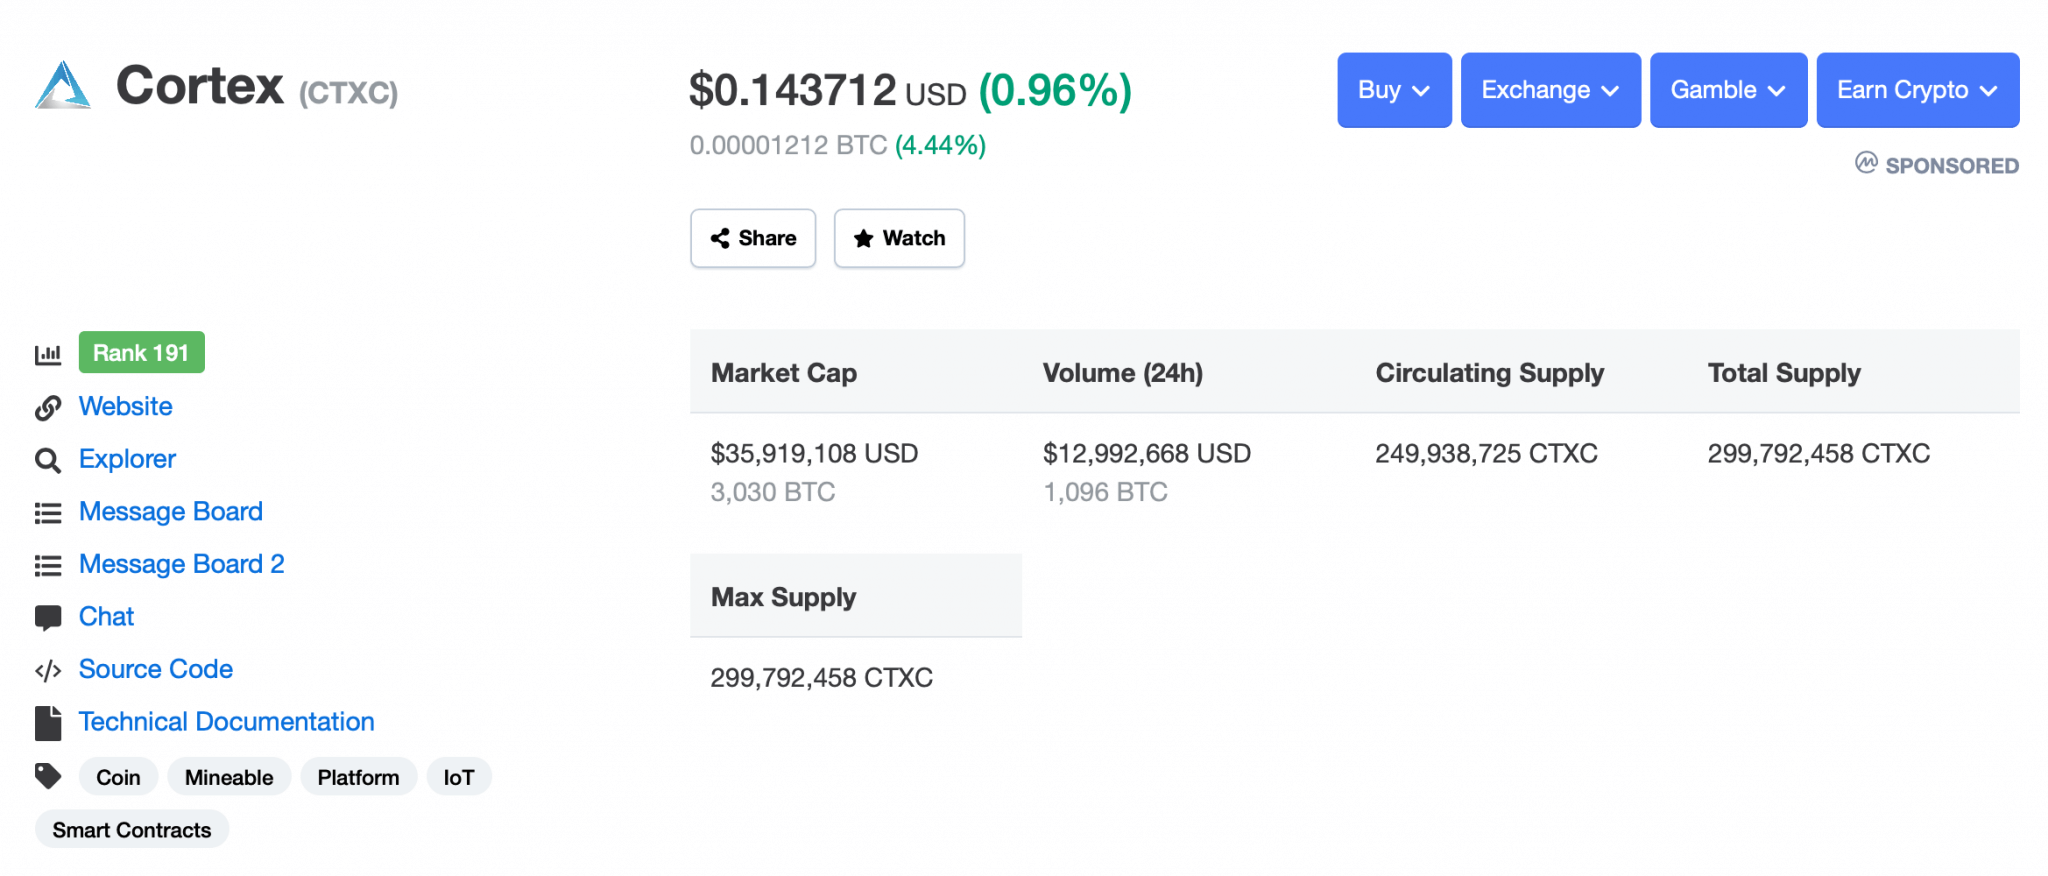The width and height of the screenshot is (2048, 876).
Task: Select the chat bubble icon beside Chat
Action: pos(48,617)
